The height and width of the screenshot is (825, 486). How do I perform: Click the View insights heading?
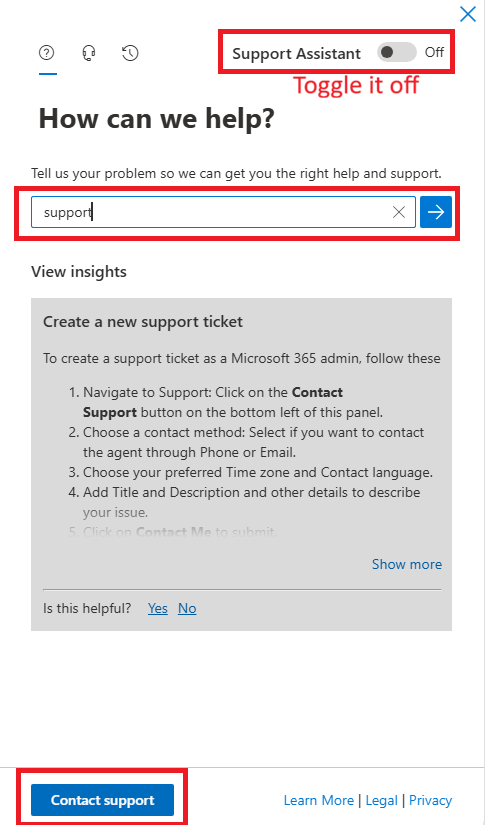click(x=79, y=271)
